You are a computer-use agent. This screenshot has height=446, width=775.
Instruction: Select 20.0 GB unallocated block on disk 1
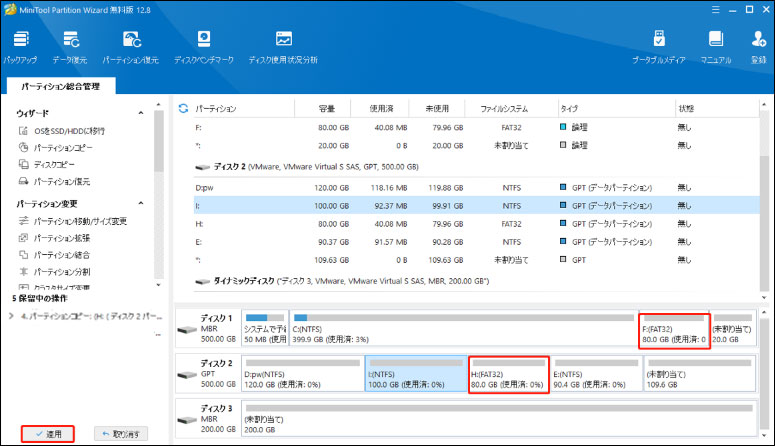[x=732, y=328]
